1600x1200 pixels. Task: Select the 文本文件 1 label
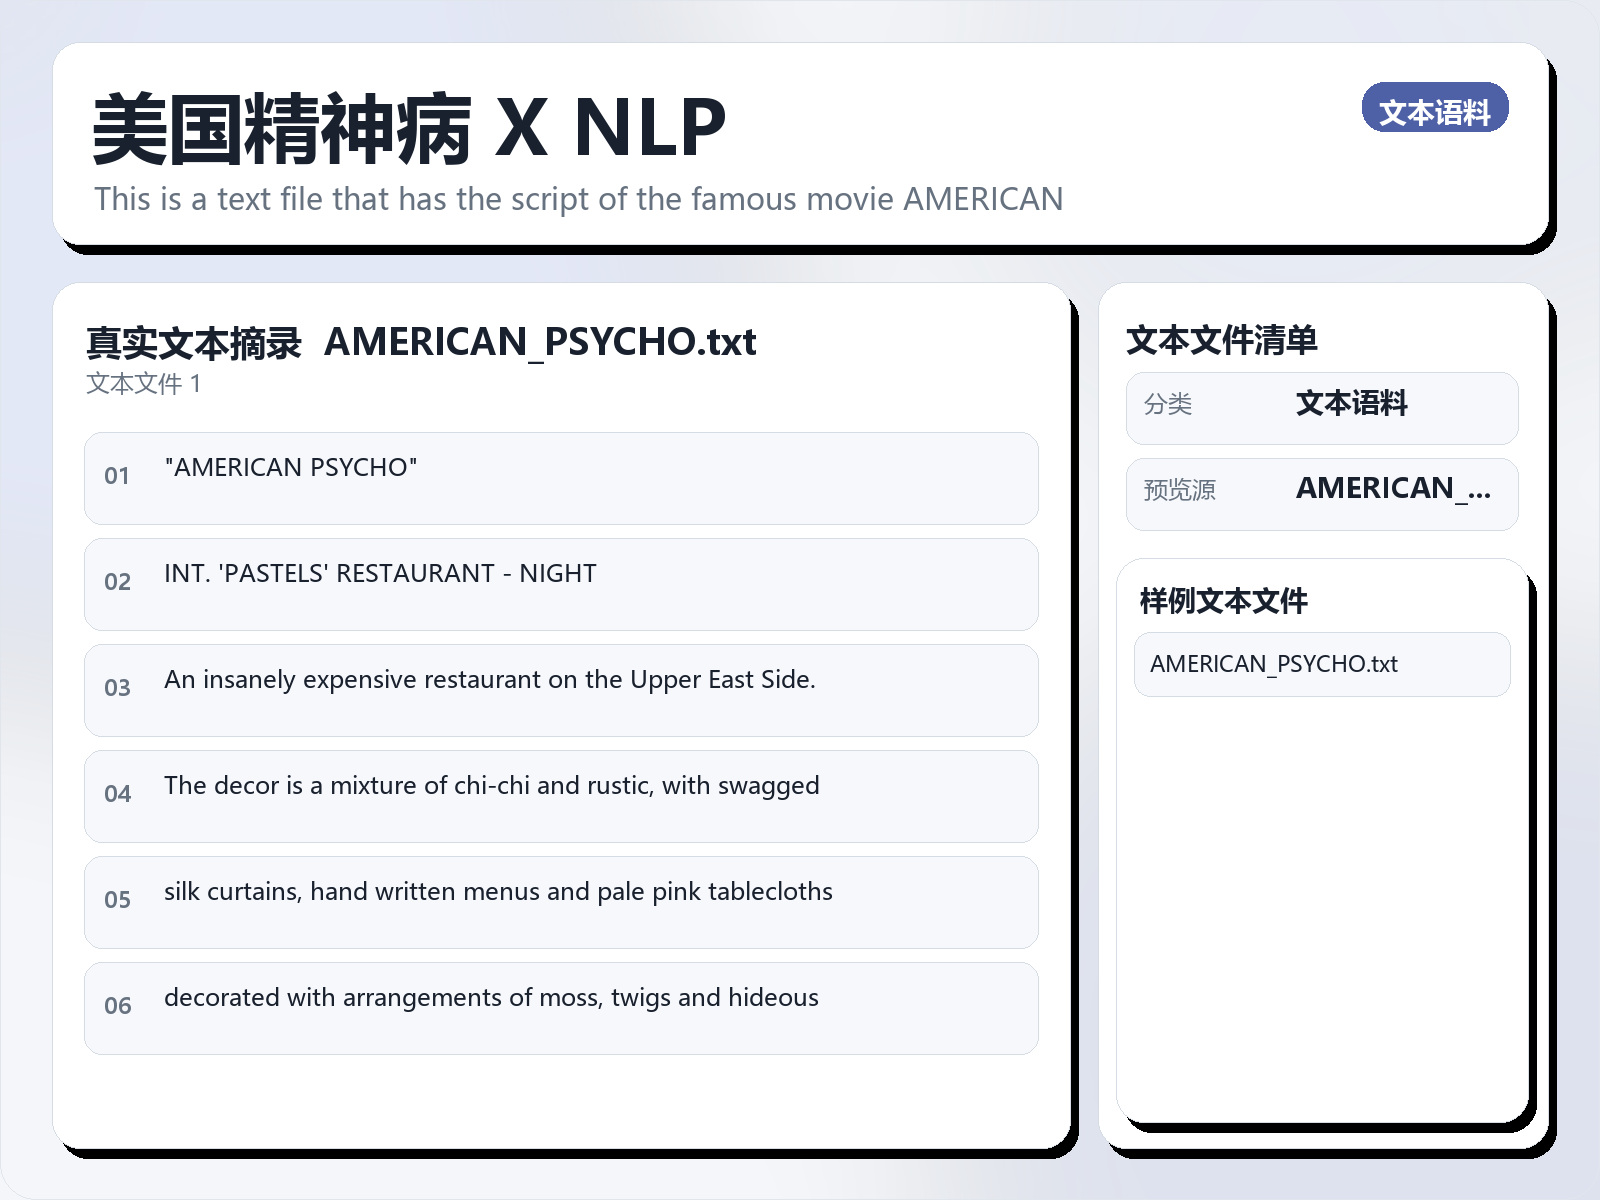[143, 382]
